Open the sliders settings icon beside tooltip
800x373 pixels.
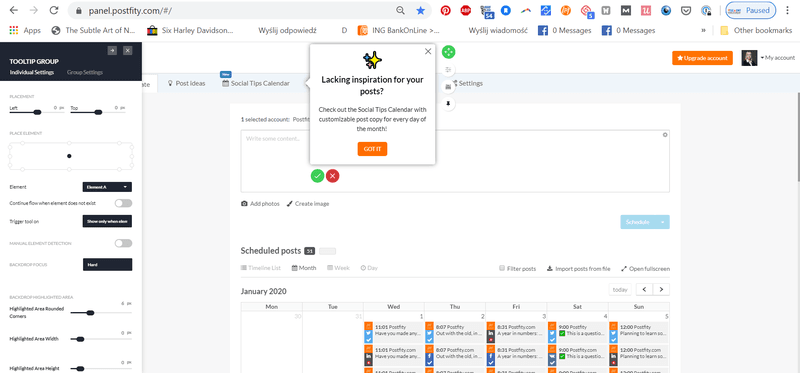(x=448, y=69)
